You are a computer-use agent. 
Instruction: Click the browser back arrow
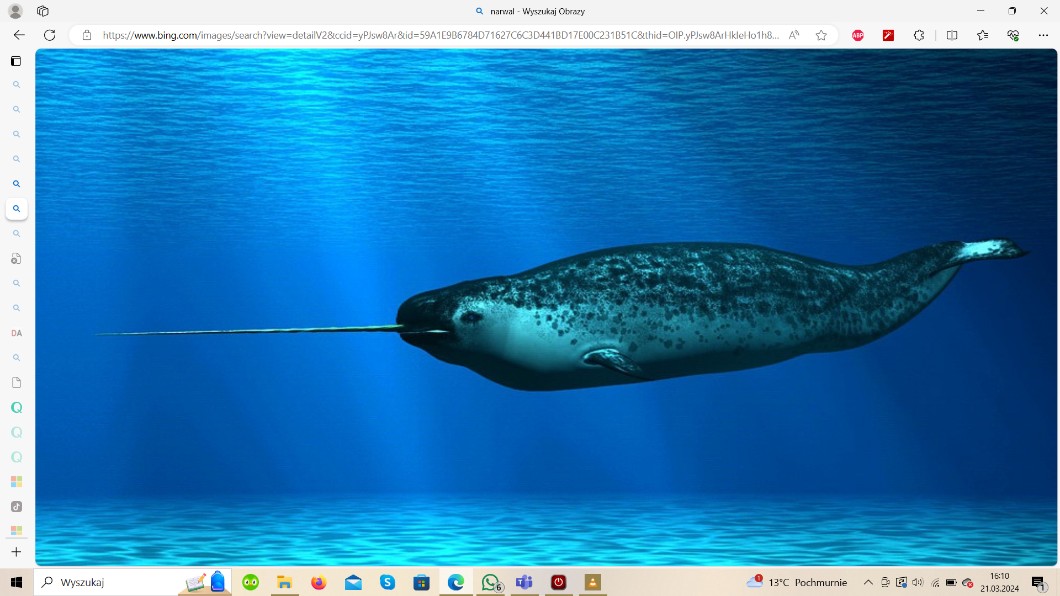point(19,35)
